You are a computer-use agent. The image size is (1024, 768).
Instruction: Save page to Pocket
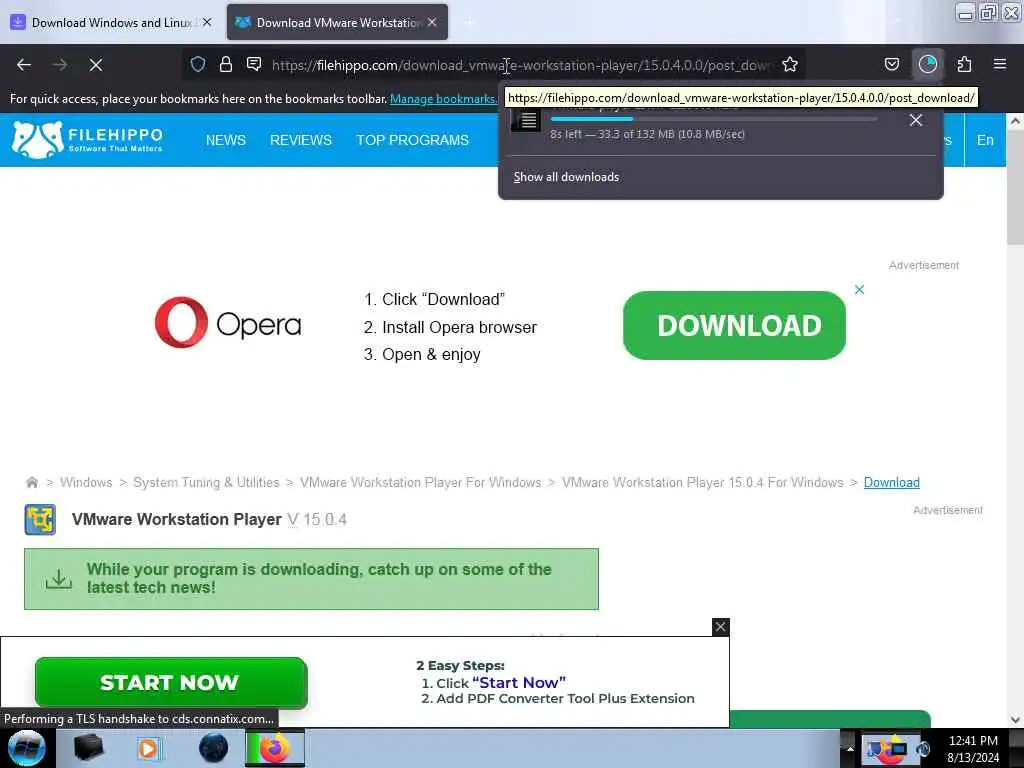point(891,64)
